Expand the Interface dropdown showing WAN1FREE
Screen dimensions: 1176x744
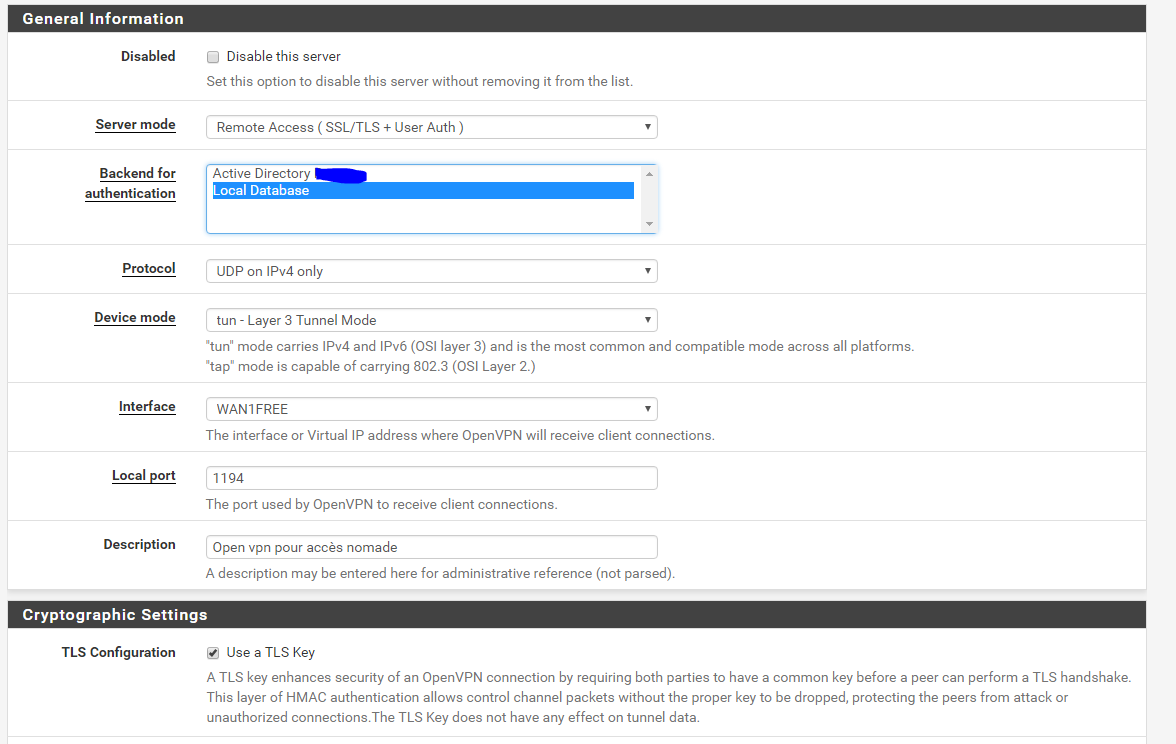431,409
